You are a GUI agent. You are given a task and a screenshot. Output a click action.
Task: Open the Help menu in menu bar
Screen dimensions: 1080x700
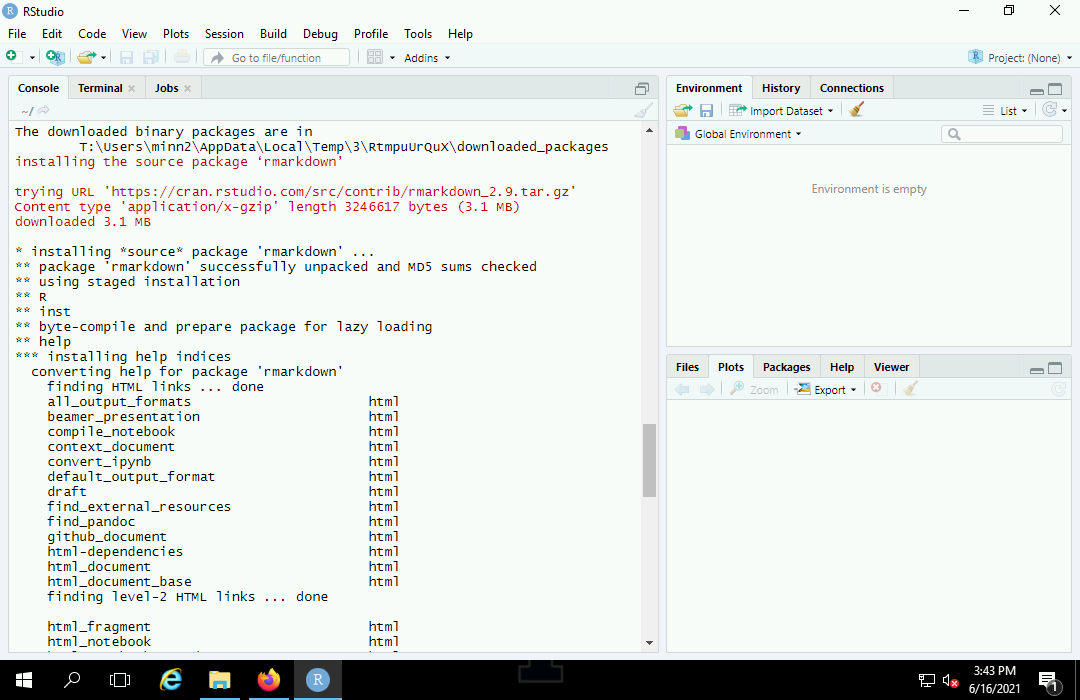(460, 34)
